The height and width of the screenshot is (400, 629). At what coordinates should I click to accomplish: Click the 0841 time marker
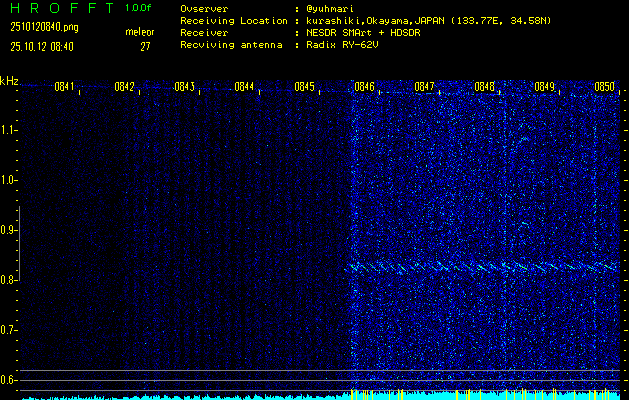click(65, 87)
